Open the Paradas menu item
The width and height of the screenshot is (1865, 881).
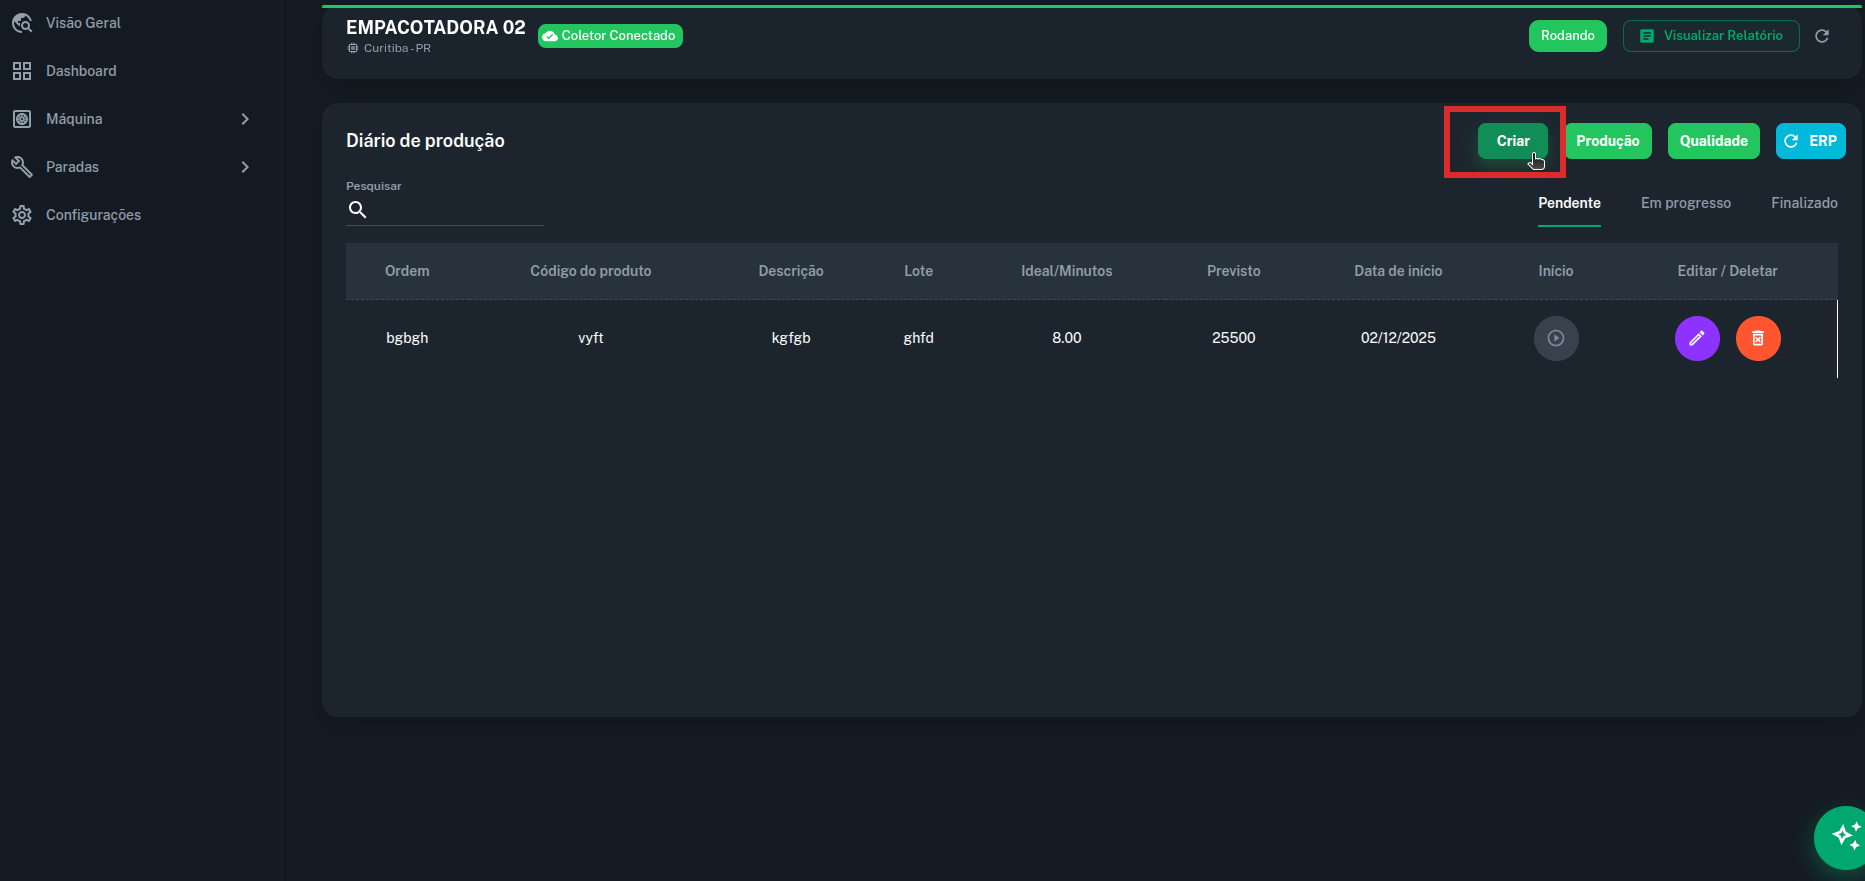(72, 167)
